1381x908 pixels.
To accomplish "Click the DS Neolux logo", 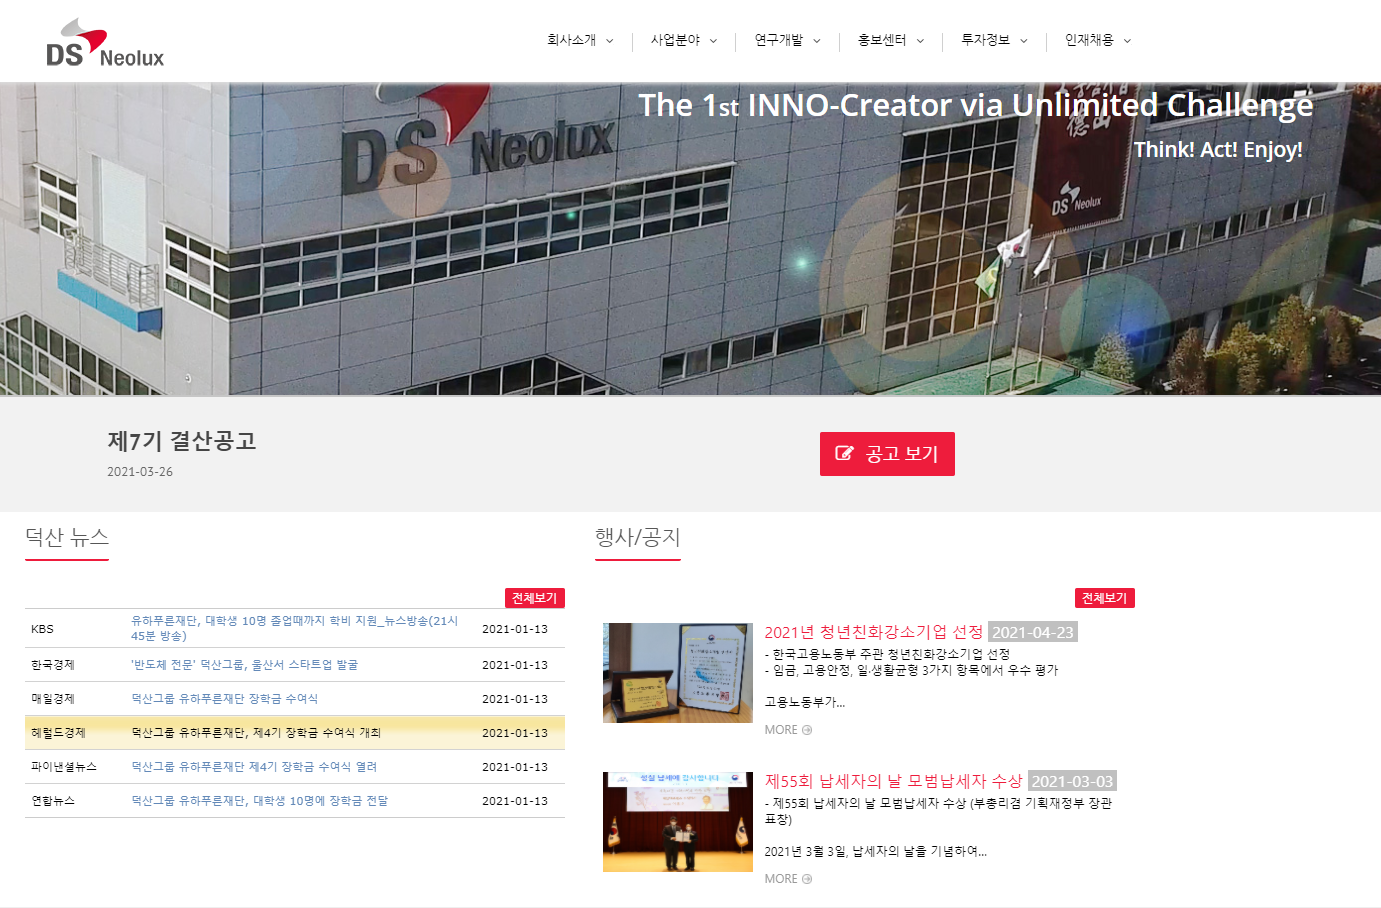I will (x=105, y=43).
